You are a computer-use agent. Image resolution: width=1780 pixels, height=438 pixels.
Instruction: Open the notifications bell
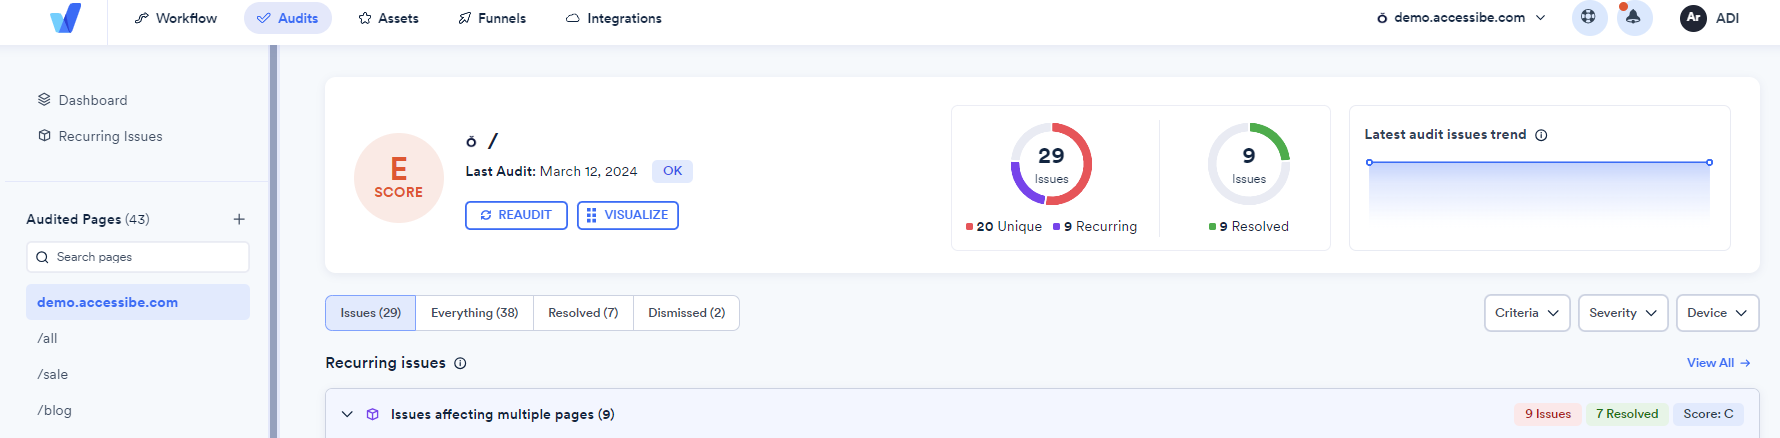(1634, 18)
